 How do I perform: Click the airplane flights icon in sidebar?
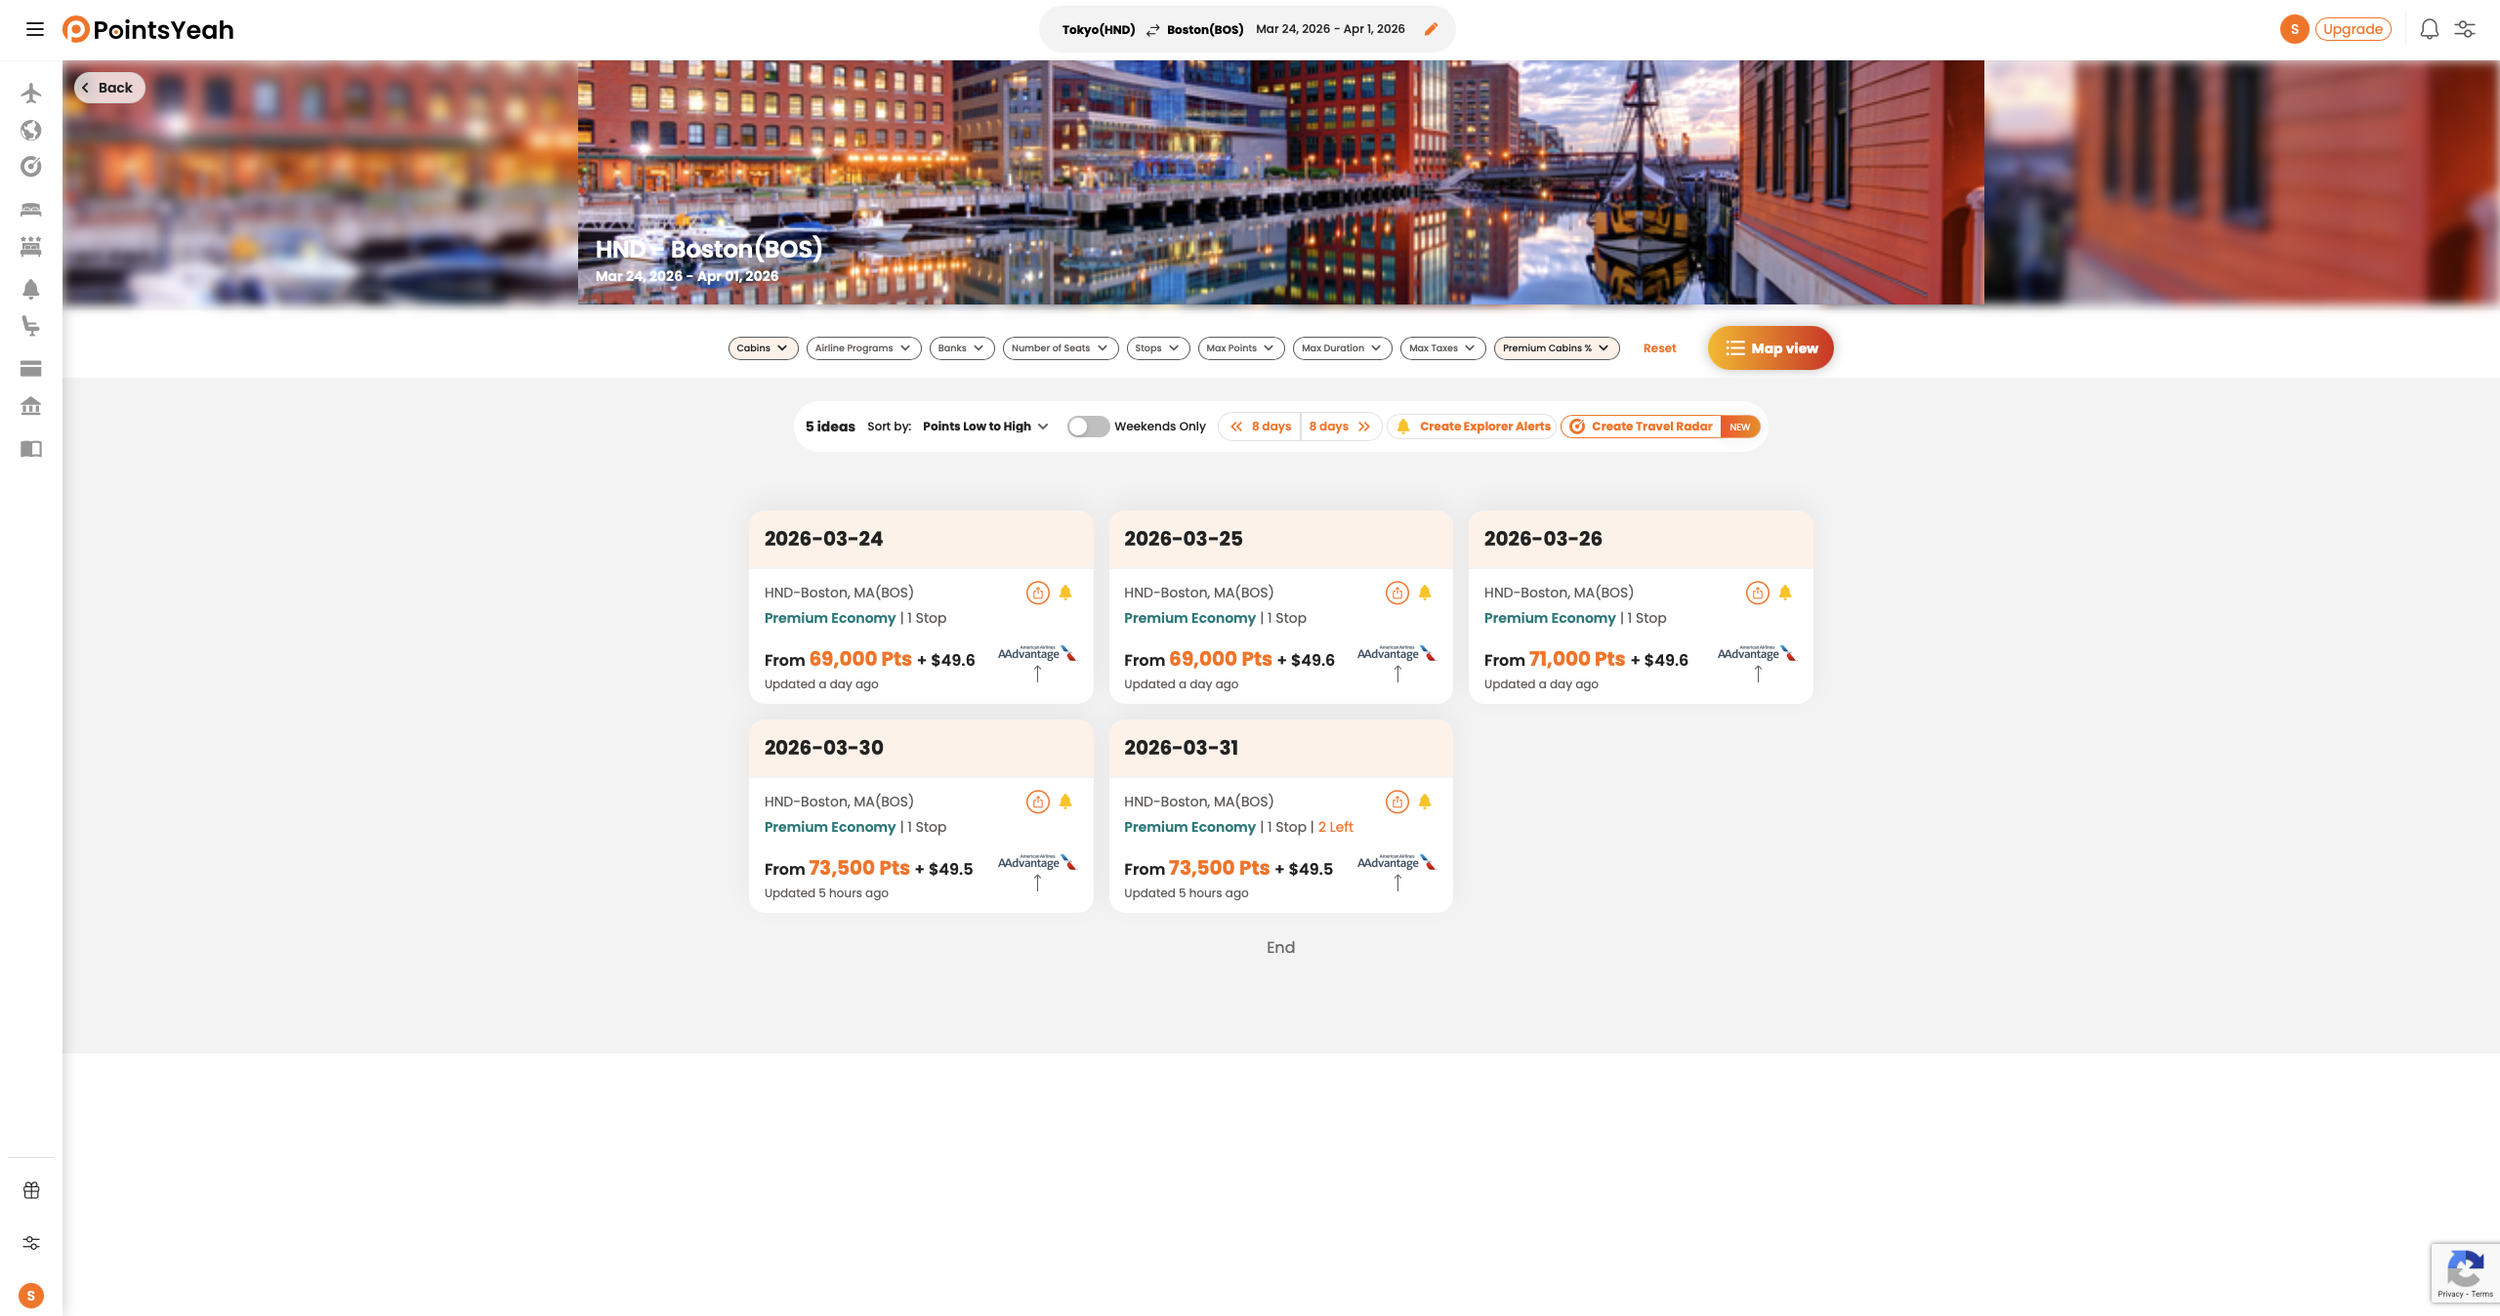point(31,93)
